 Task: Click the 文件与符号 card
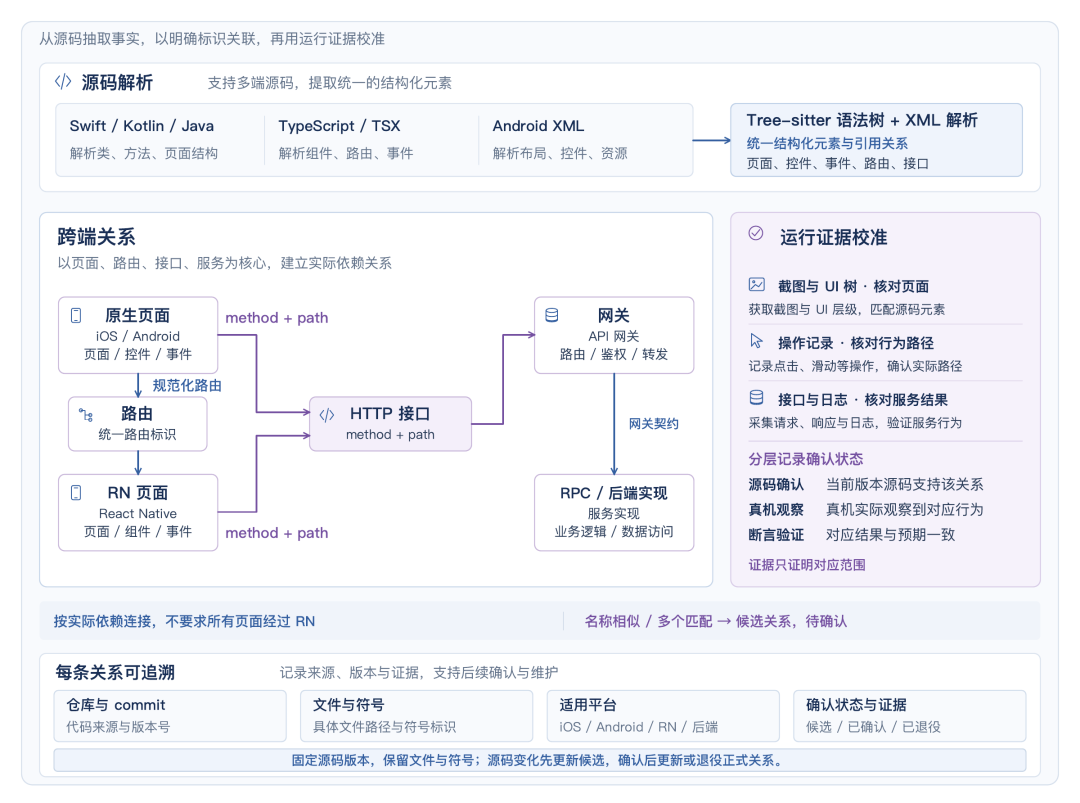[x=417, y=716]
